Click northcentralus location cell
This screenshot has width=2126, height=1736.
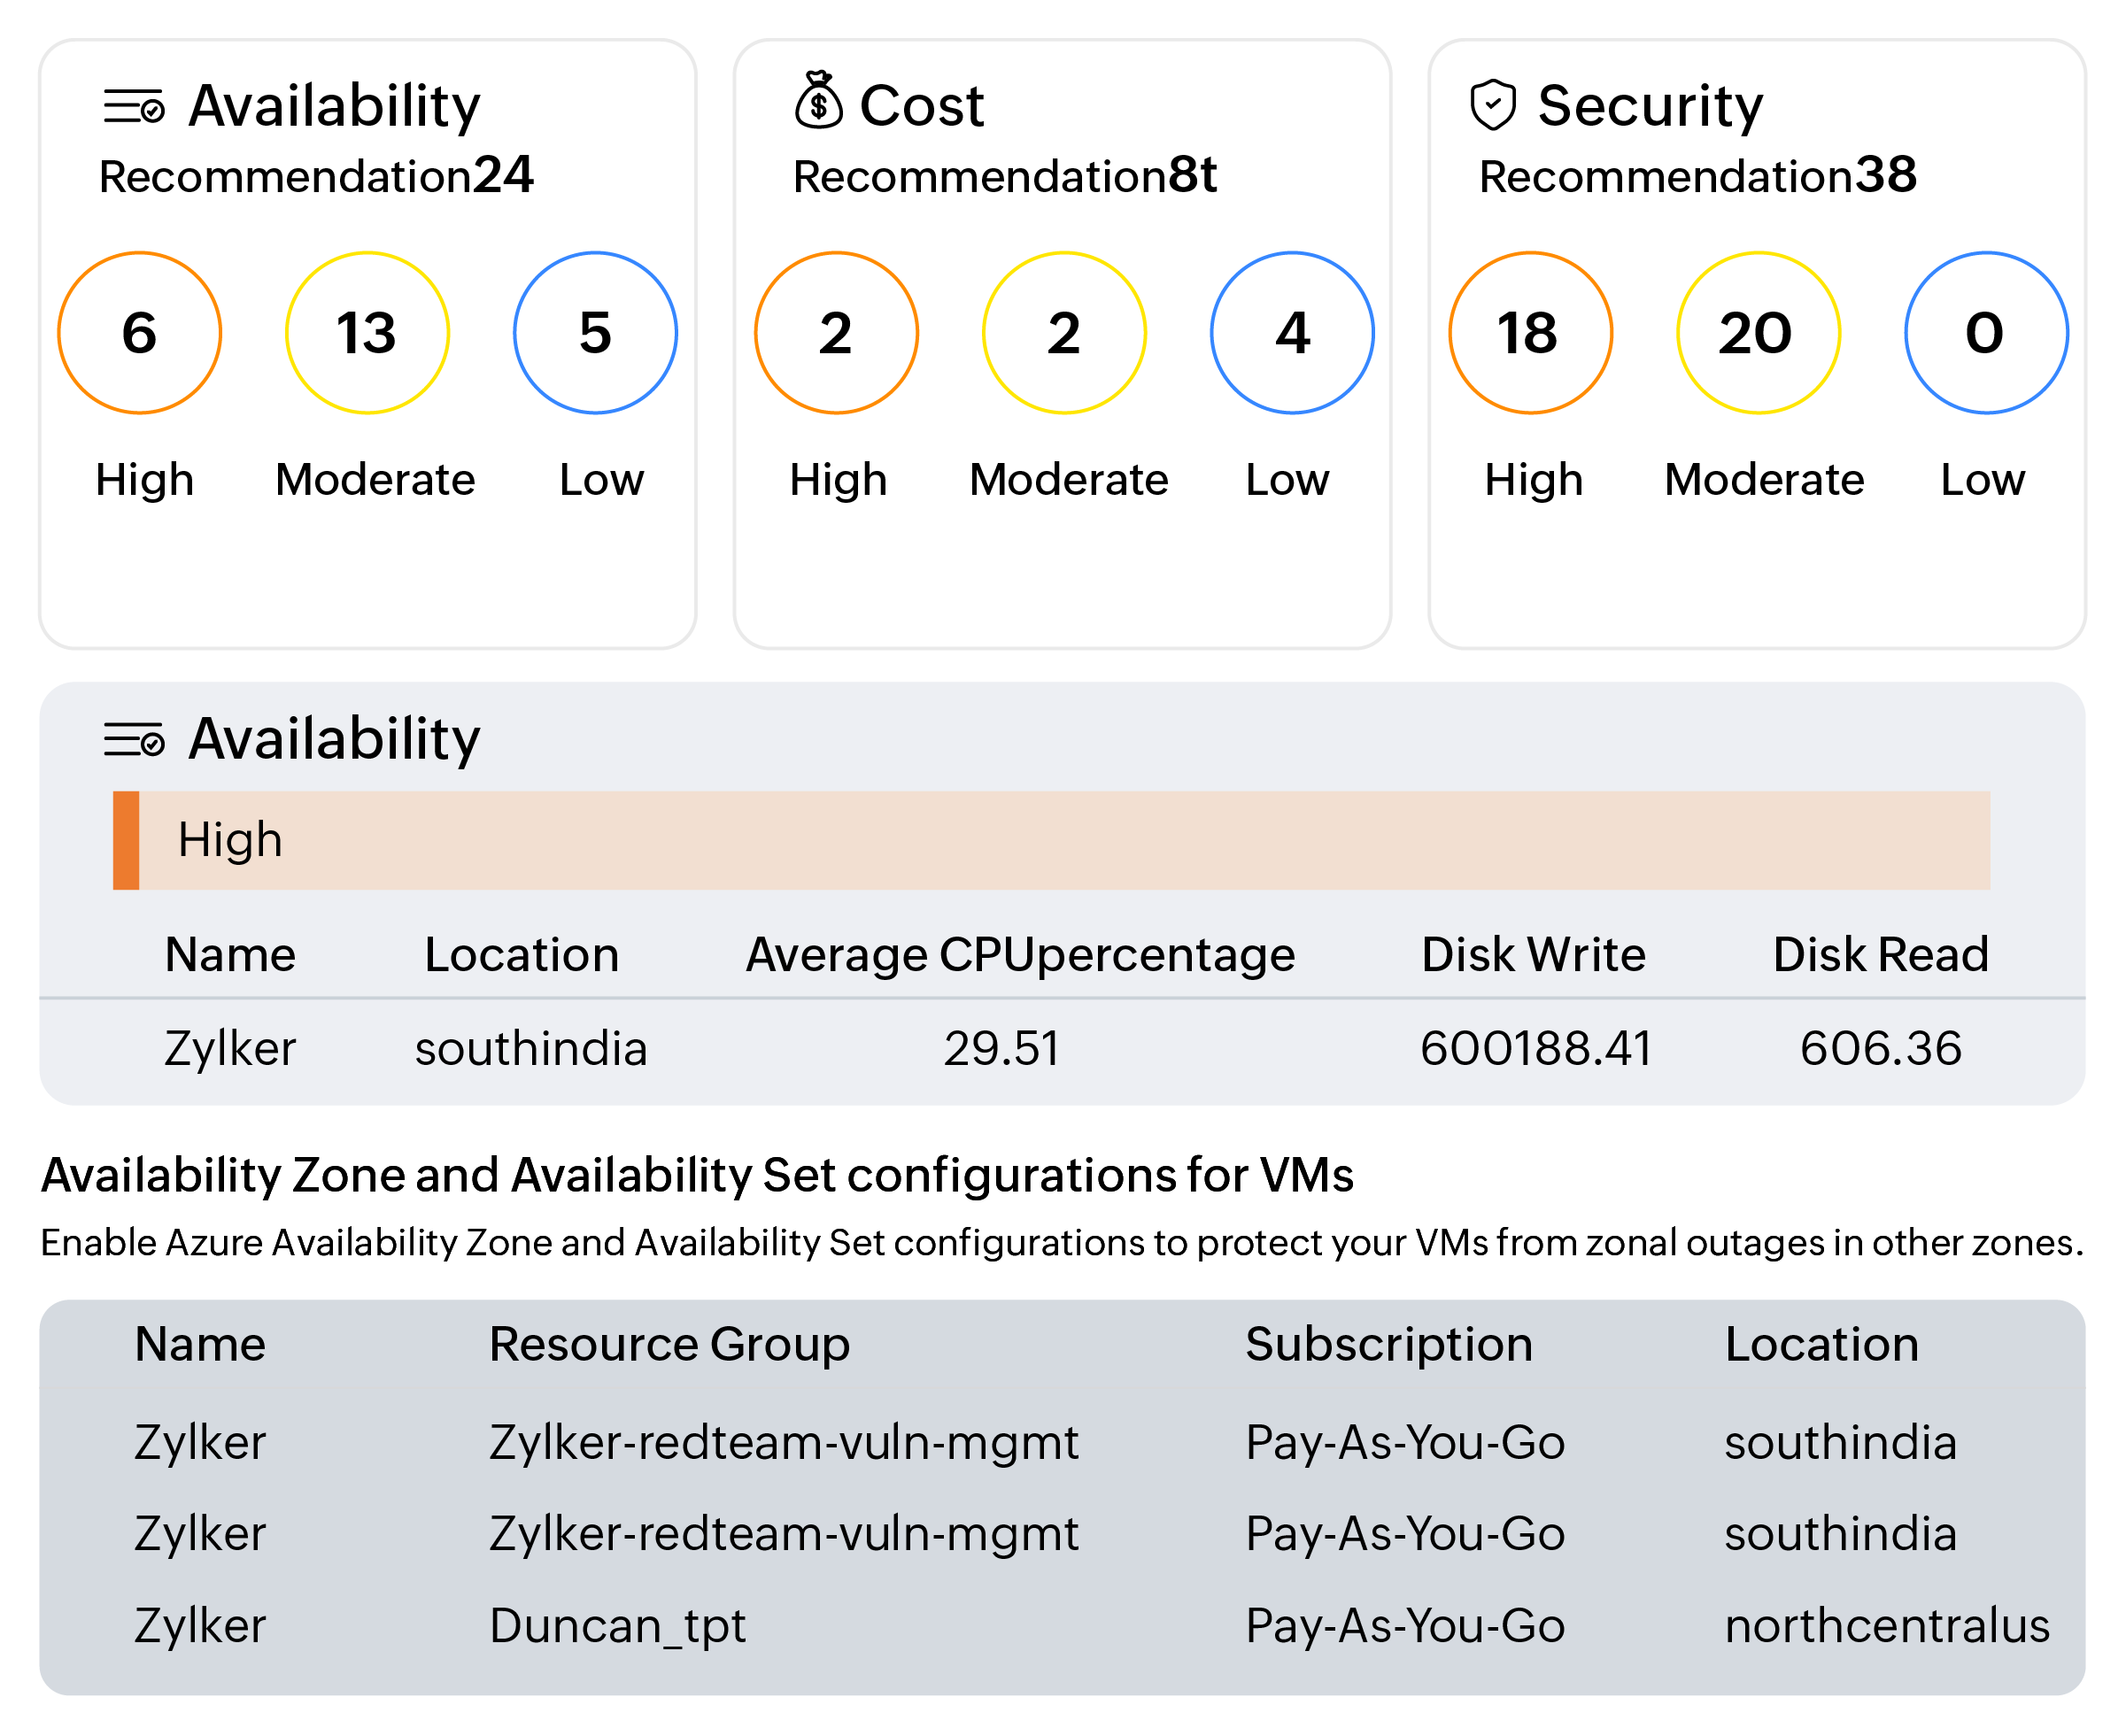click(x=1887, y=1627)
